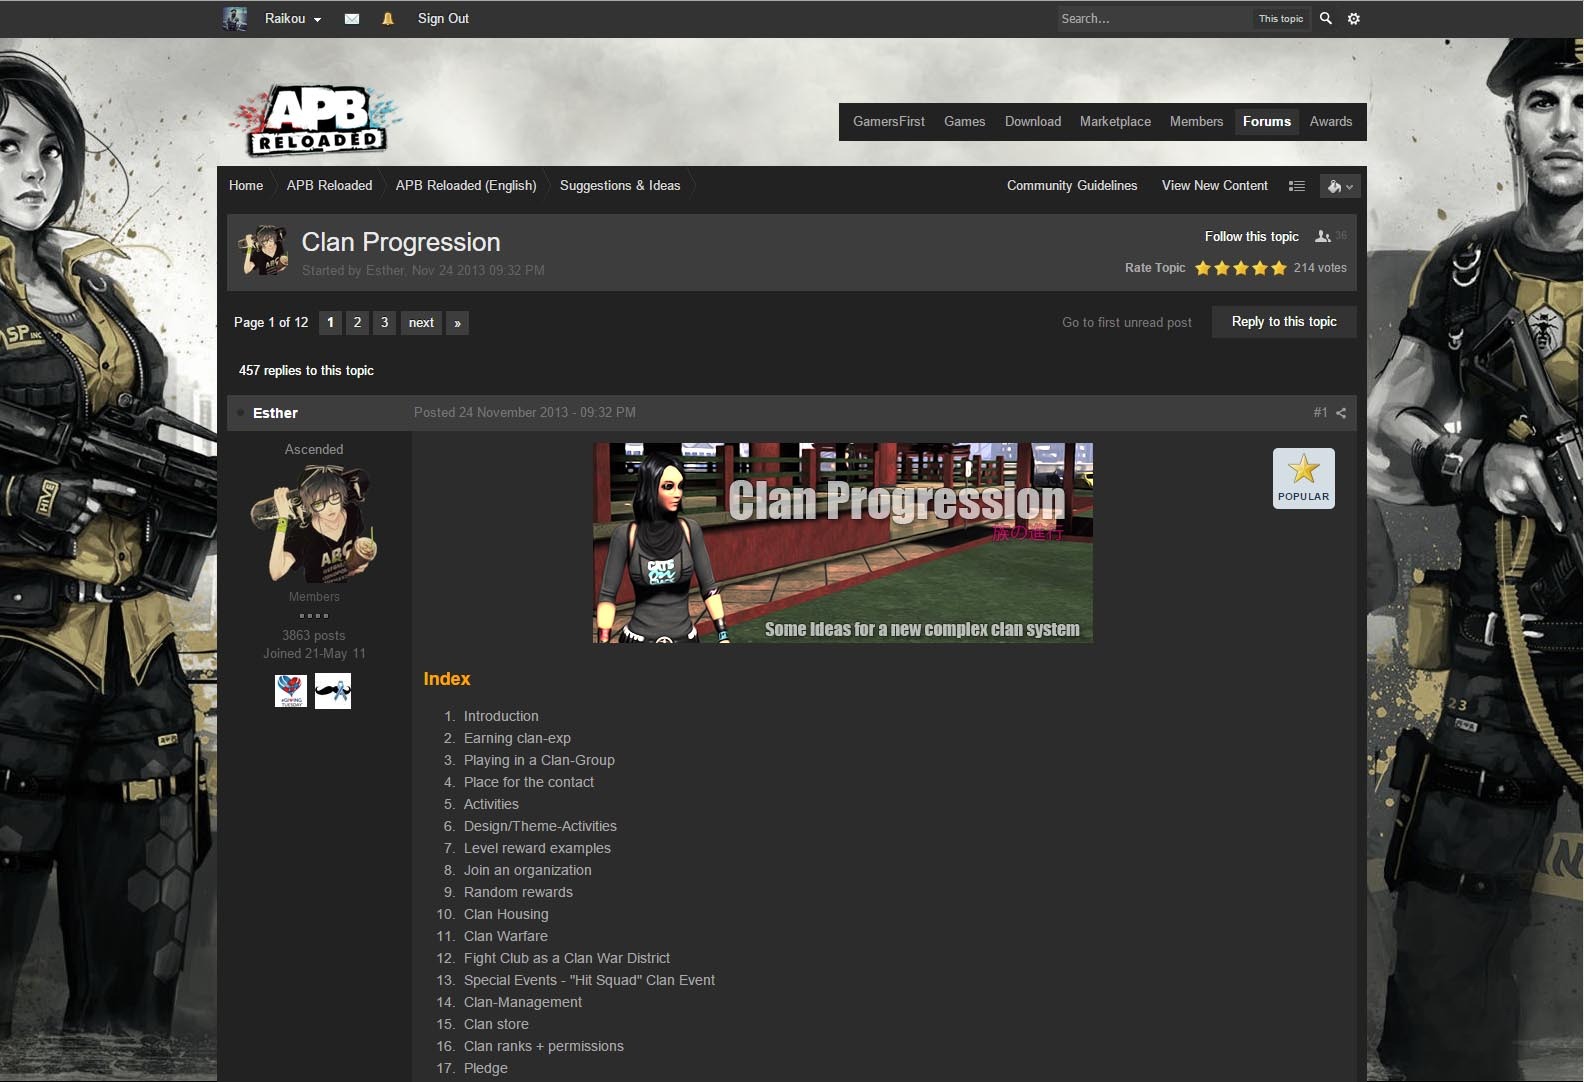Rate topic with the third star

(x=1241, y=268)
